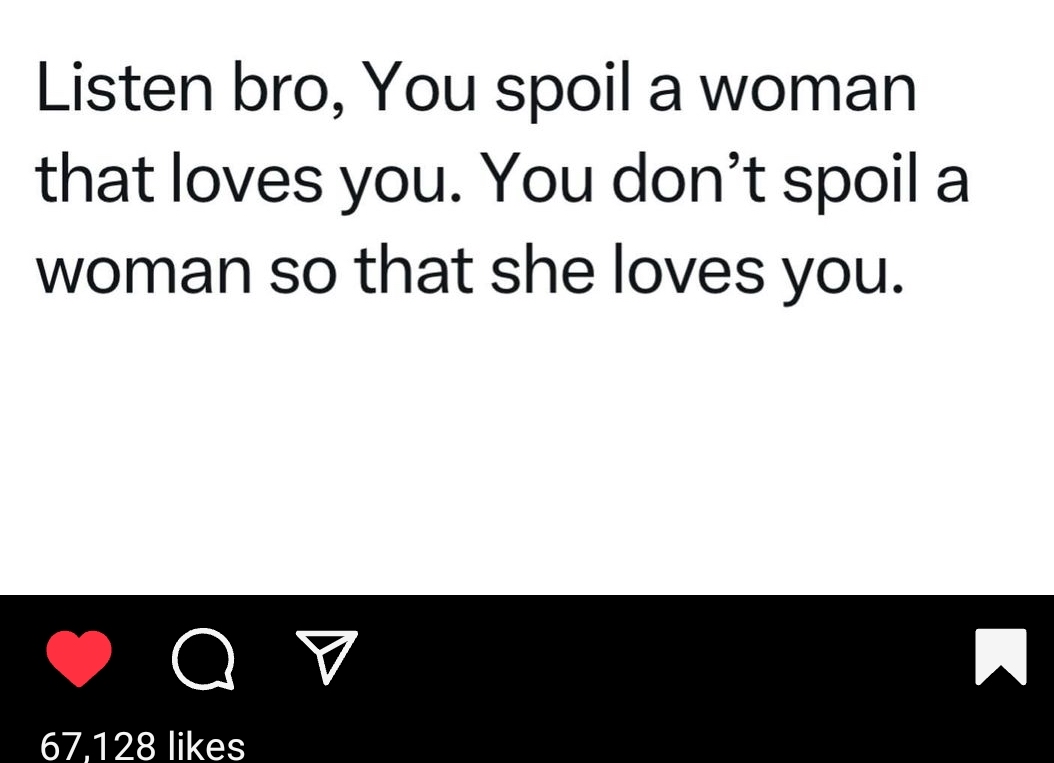The image size is (1054, 763).
Task: Click the "woman so that she loves you" line
Action: tap(470, 271)
